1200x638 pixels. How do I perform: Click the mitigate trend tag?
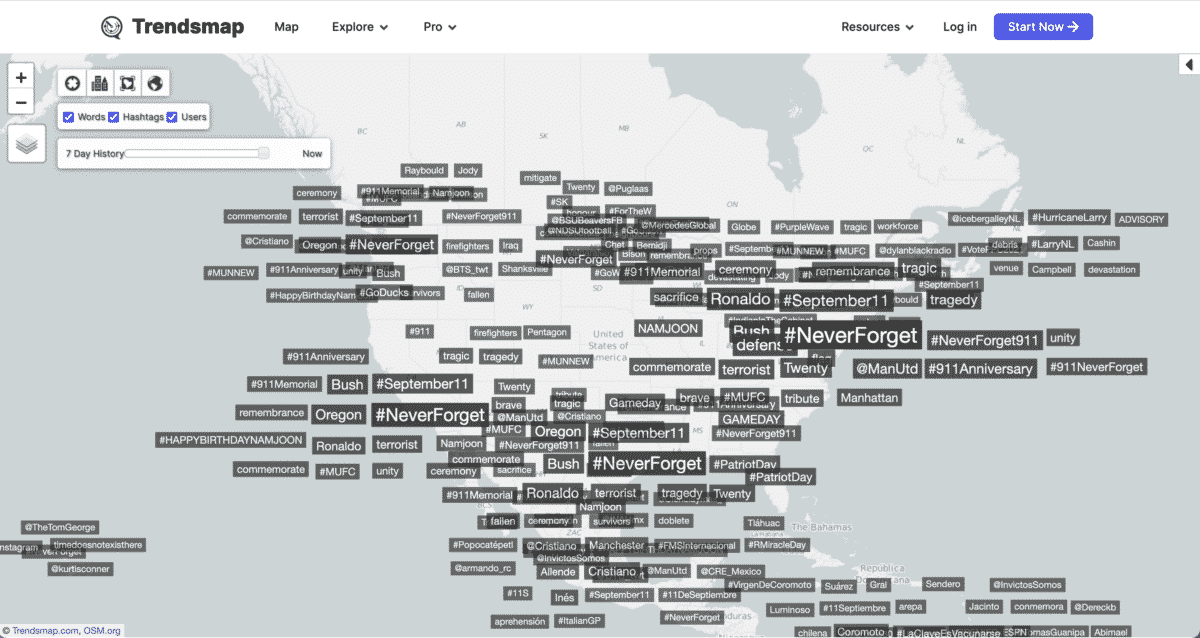coord(540,178)
